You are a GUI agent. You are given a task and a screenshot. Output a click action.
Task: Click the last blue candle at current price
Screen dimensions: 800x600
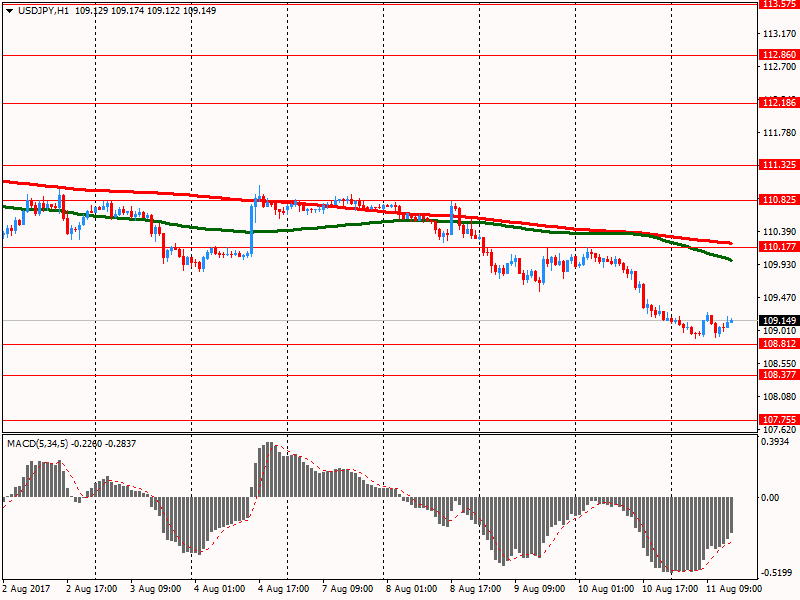(x=732, y=321)
